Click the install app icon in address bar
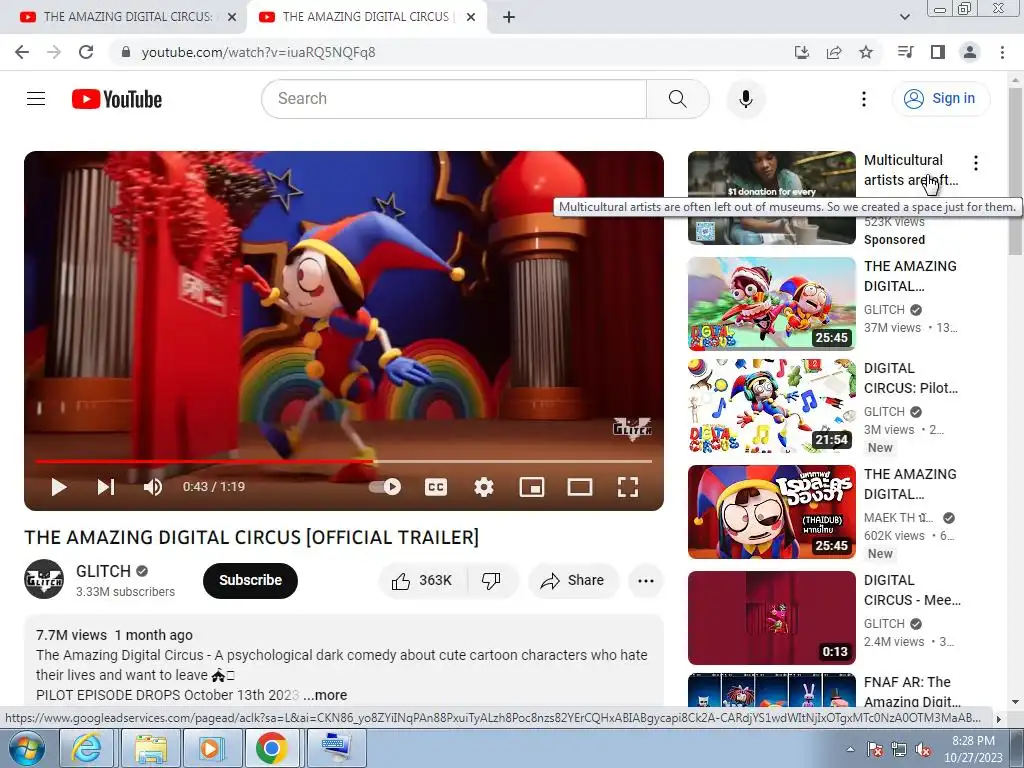Screen dimensions: 1024x768 click(x=802, y=52)
